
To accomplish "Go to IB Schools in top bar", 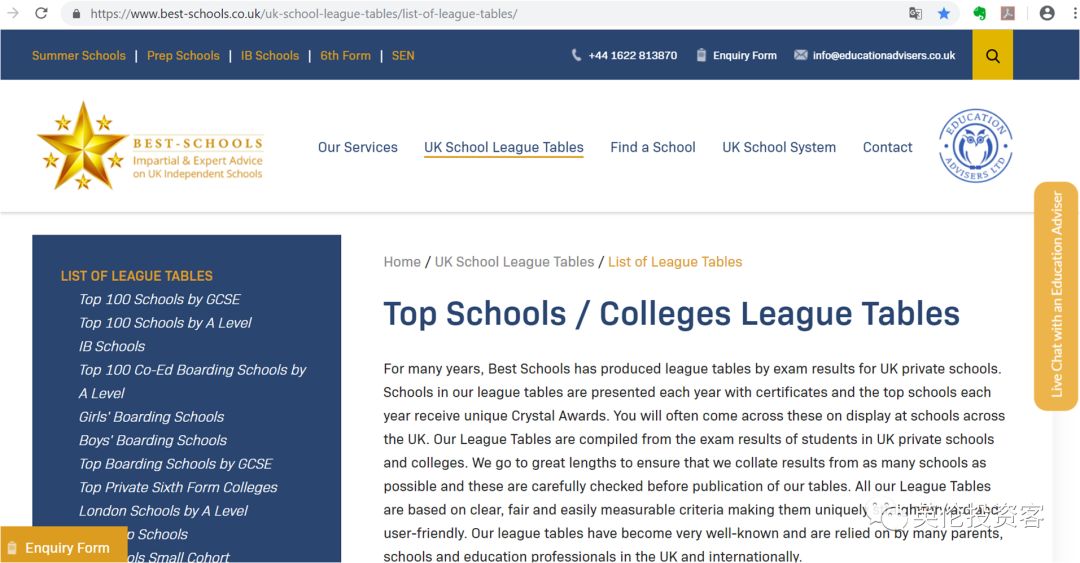I will (270, 56).
